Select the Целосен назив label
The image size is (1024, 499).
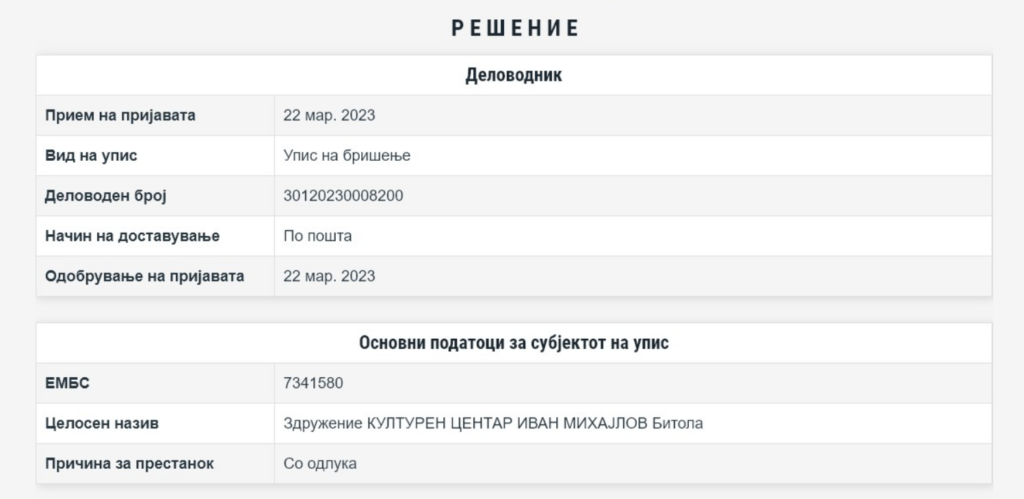click(102, 424)
